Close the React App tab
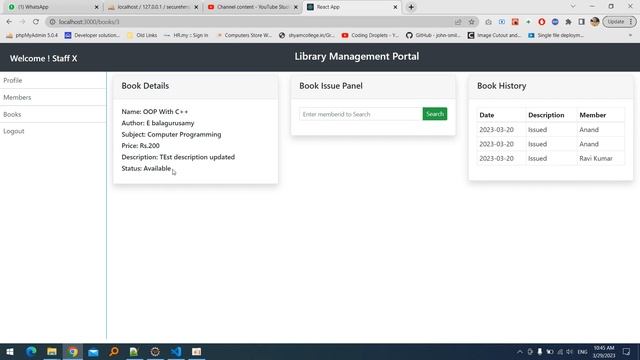This screenshot has width=640, height=360. click(x=395, y=7)
